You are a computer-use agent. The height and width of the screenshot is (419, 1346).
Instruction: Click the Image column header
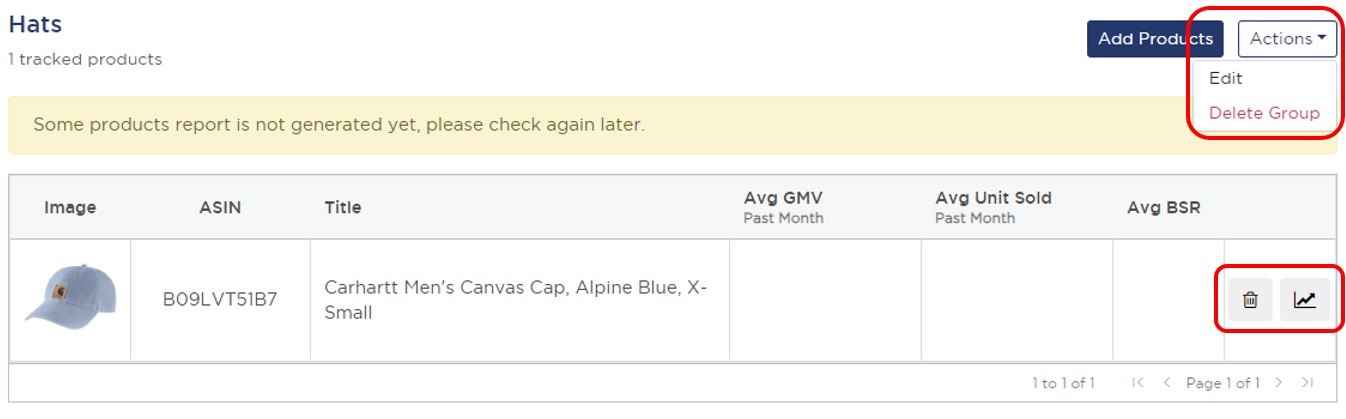70,208
